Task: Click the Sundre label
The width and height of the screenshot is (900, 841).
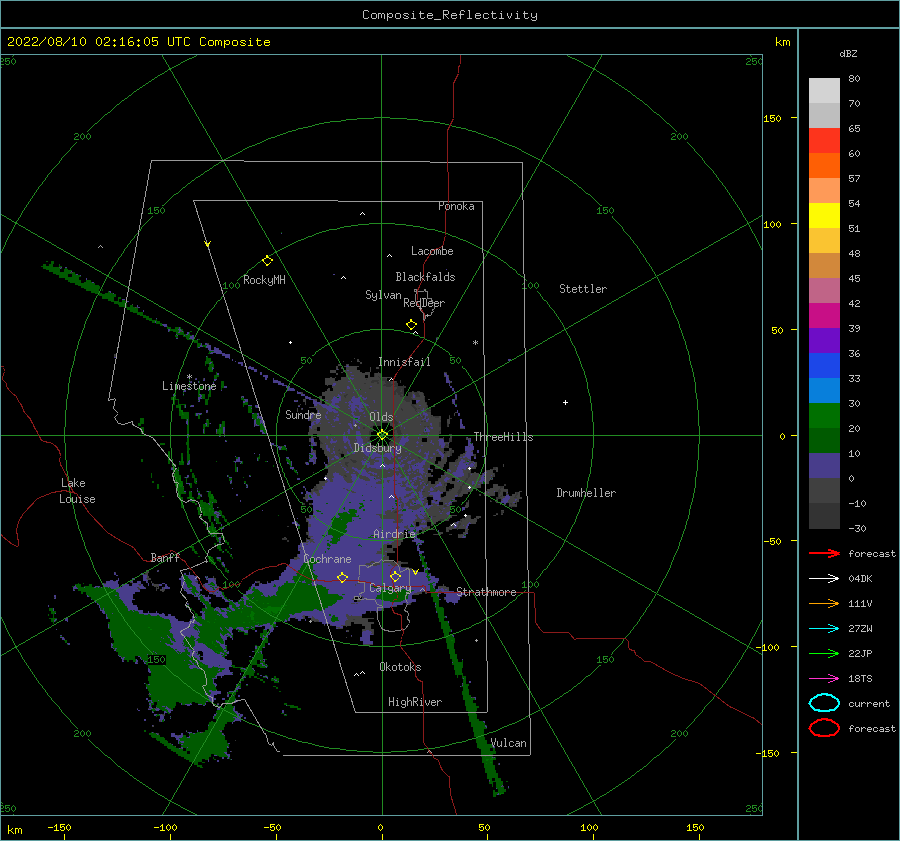Action: pos(303,414)
